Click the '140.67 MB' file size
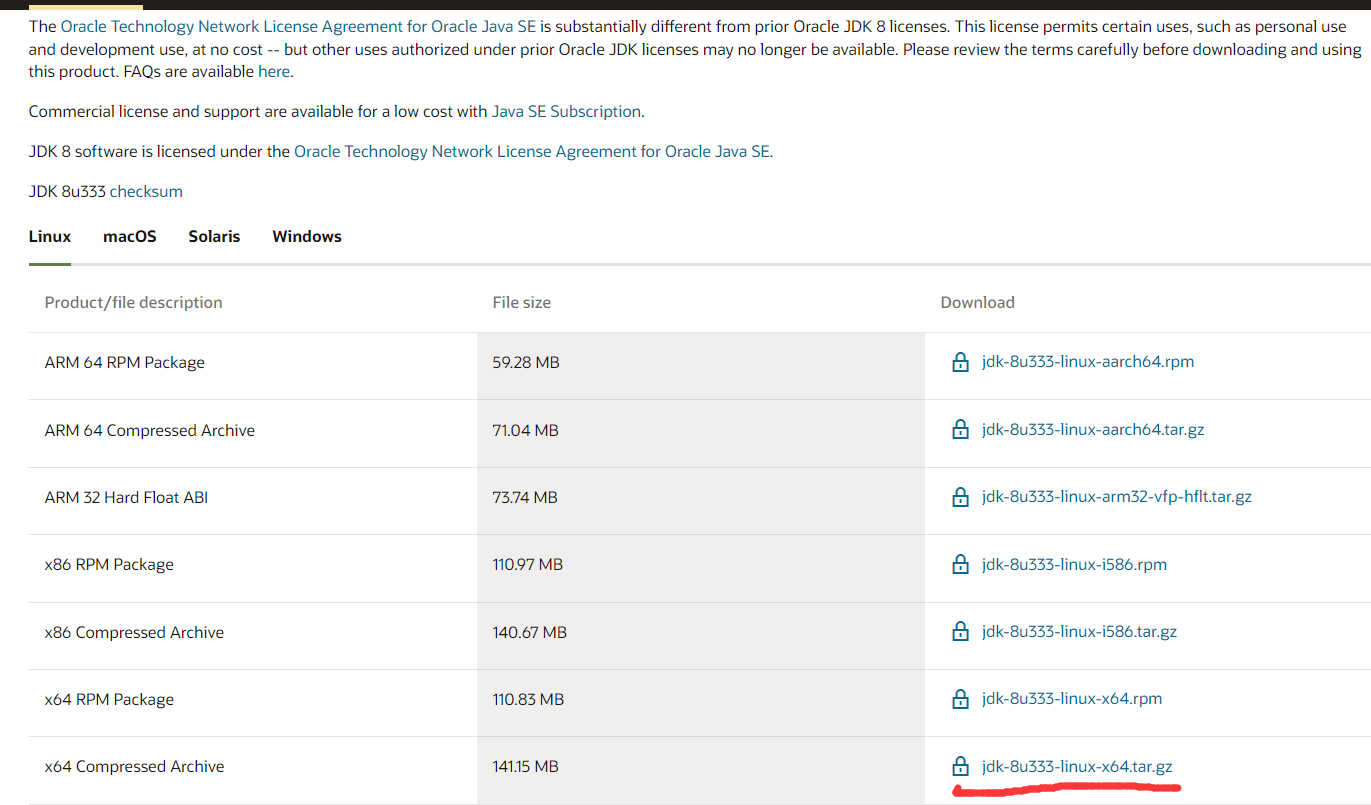The image size is (1371, 805). (530, 633)
